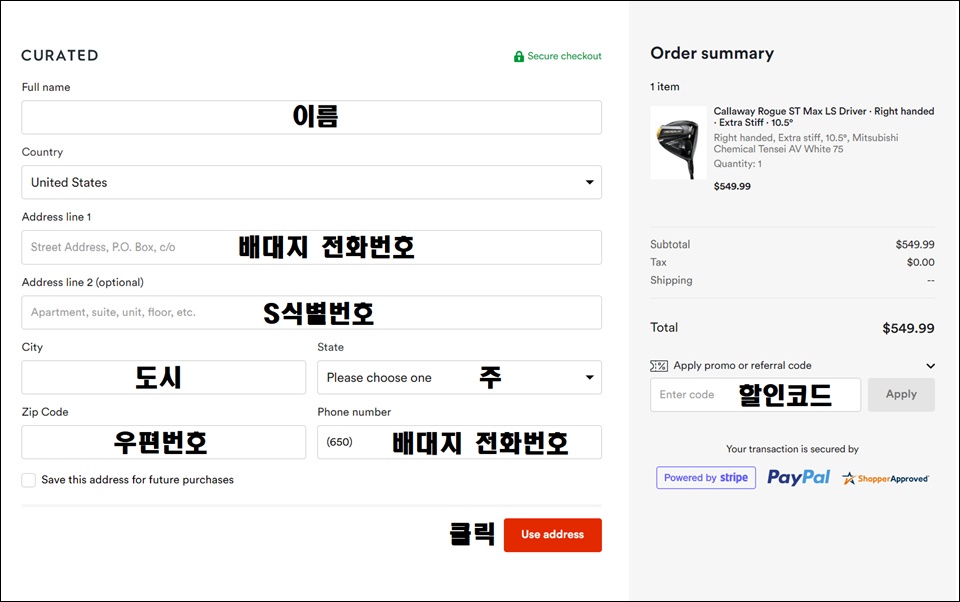Check Save this address for future purchases
This screenshot has height=602, width=960.
29,480
